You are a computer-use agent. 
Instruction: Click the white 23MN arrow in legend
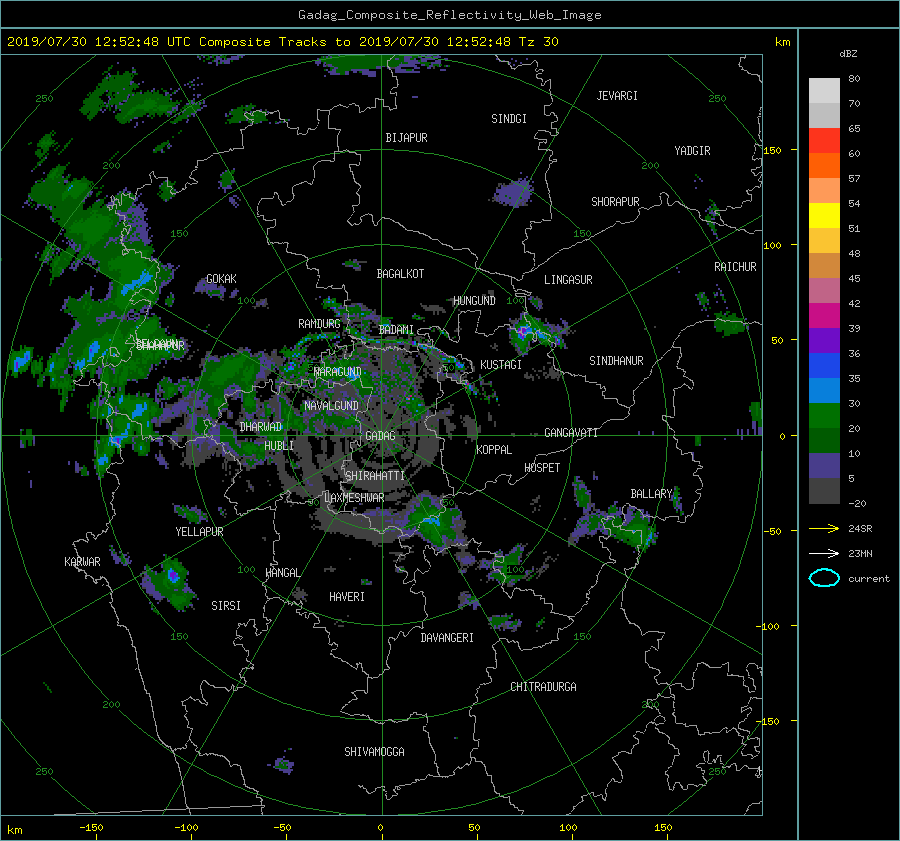[824, 553]
